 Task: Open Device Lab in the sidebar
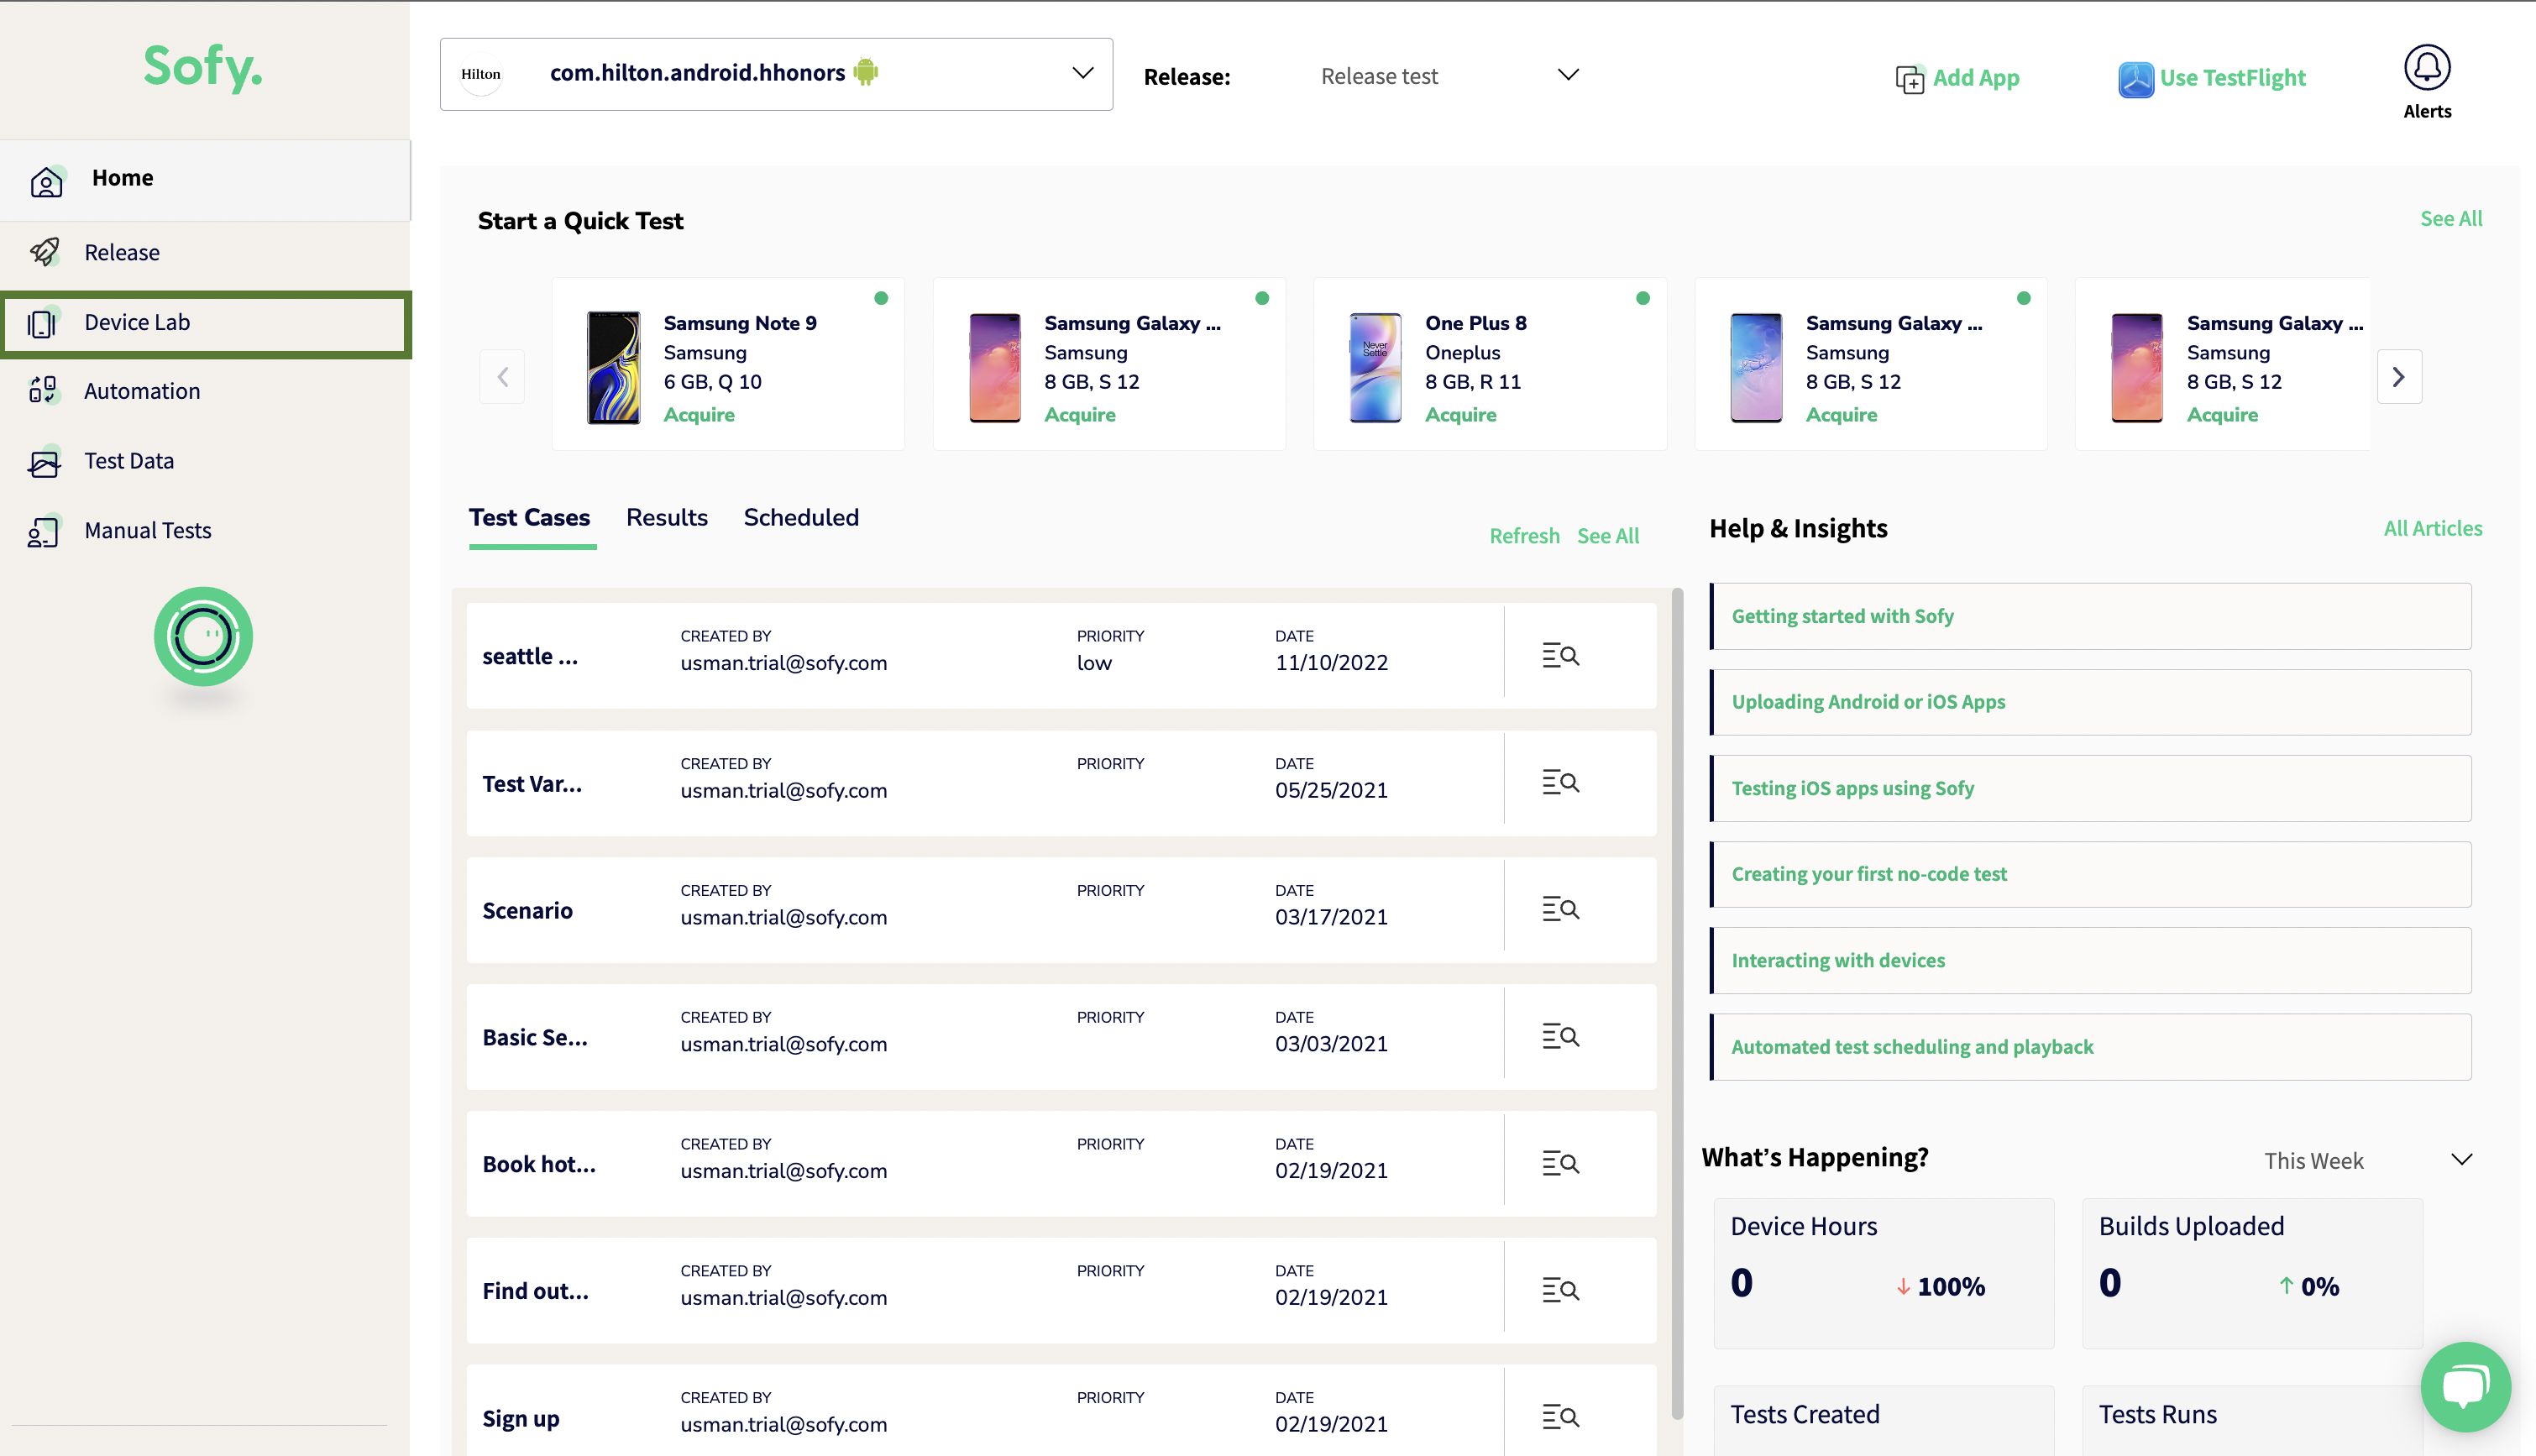pos(205,323)
